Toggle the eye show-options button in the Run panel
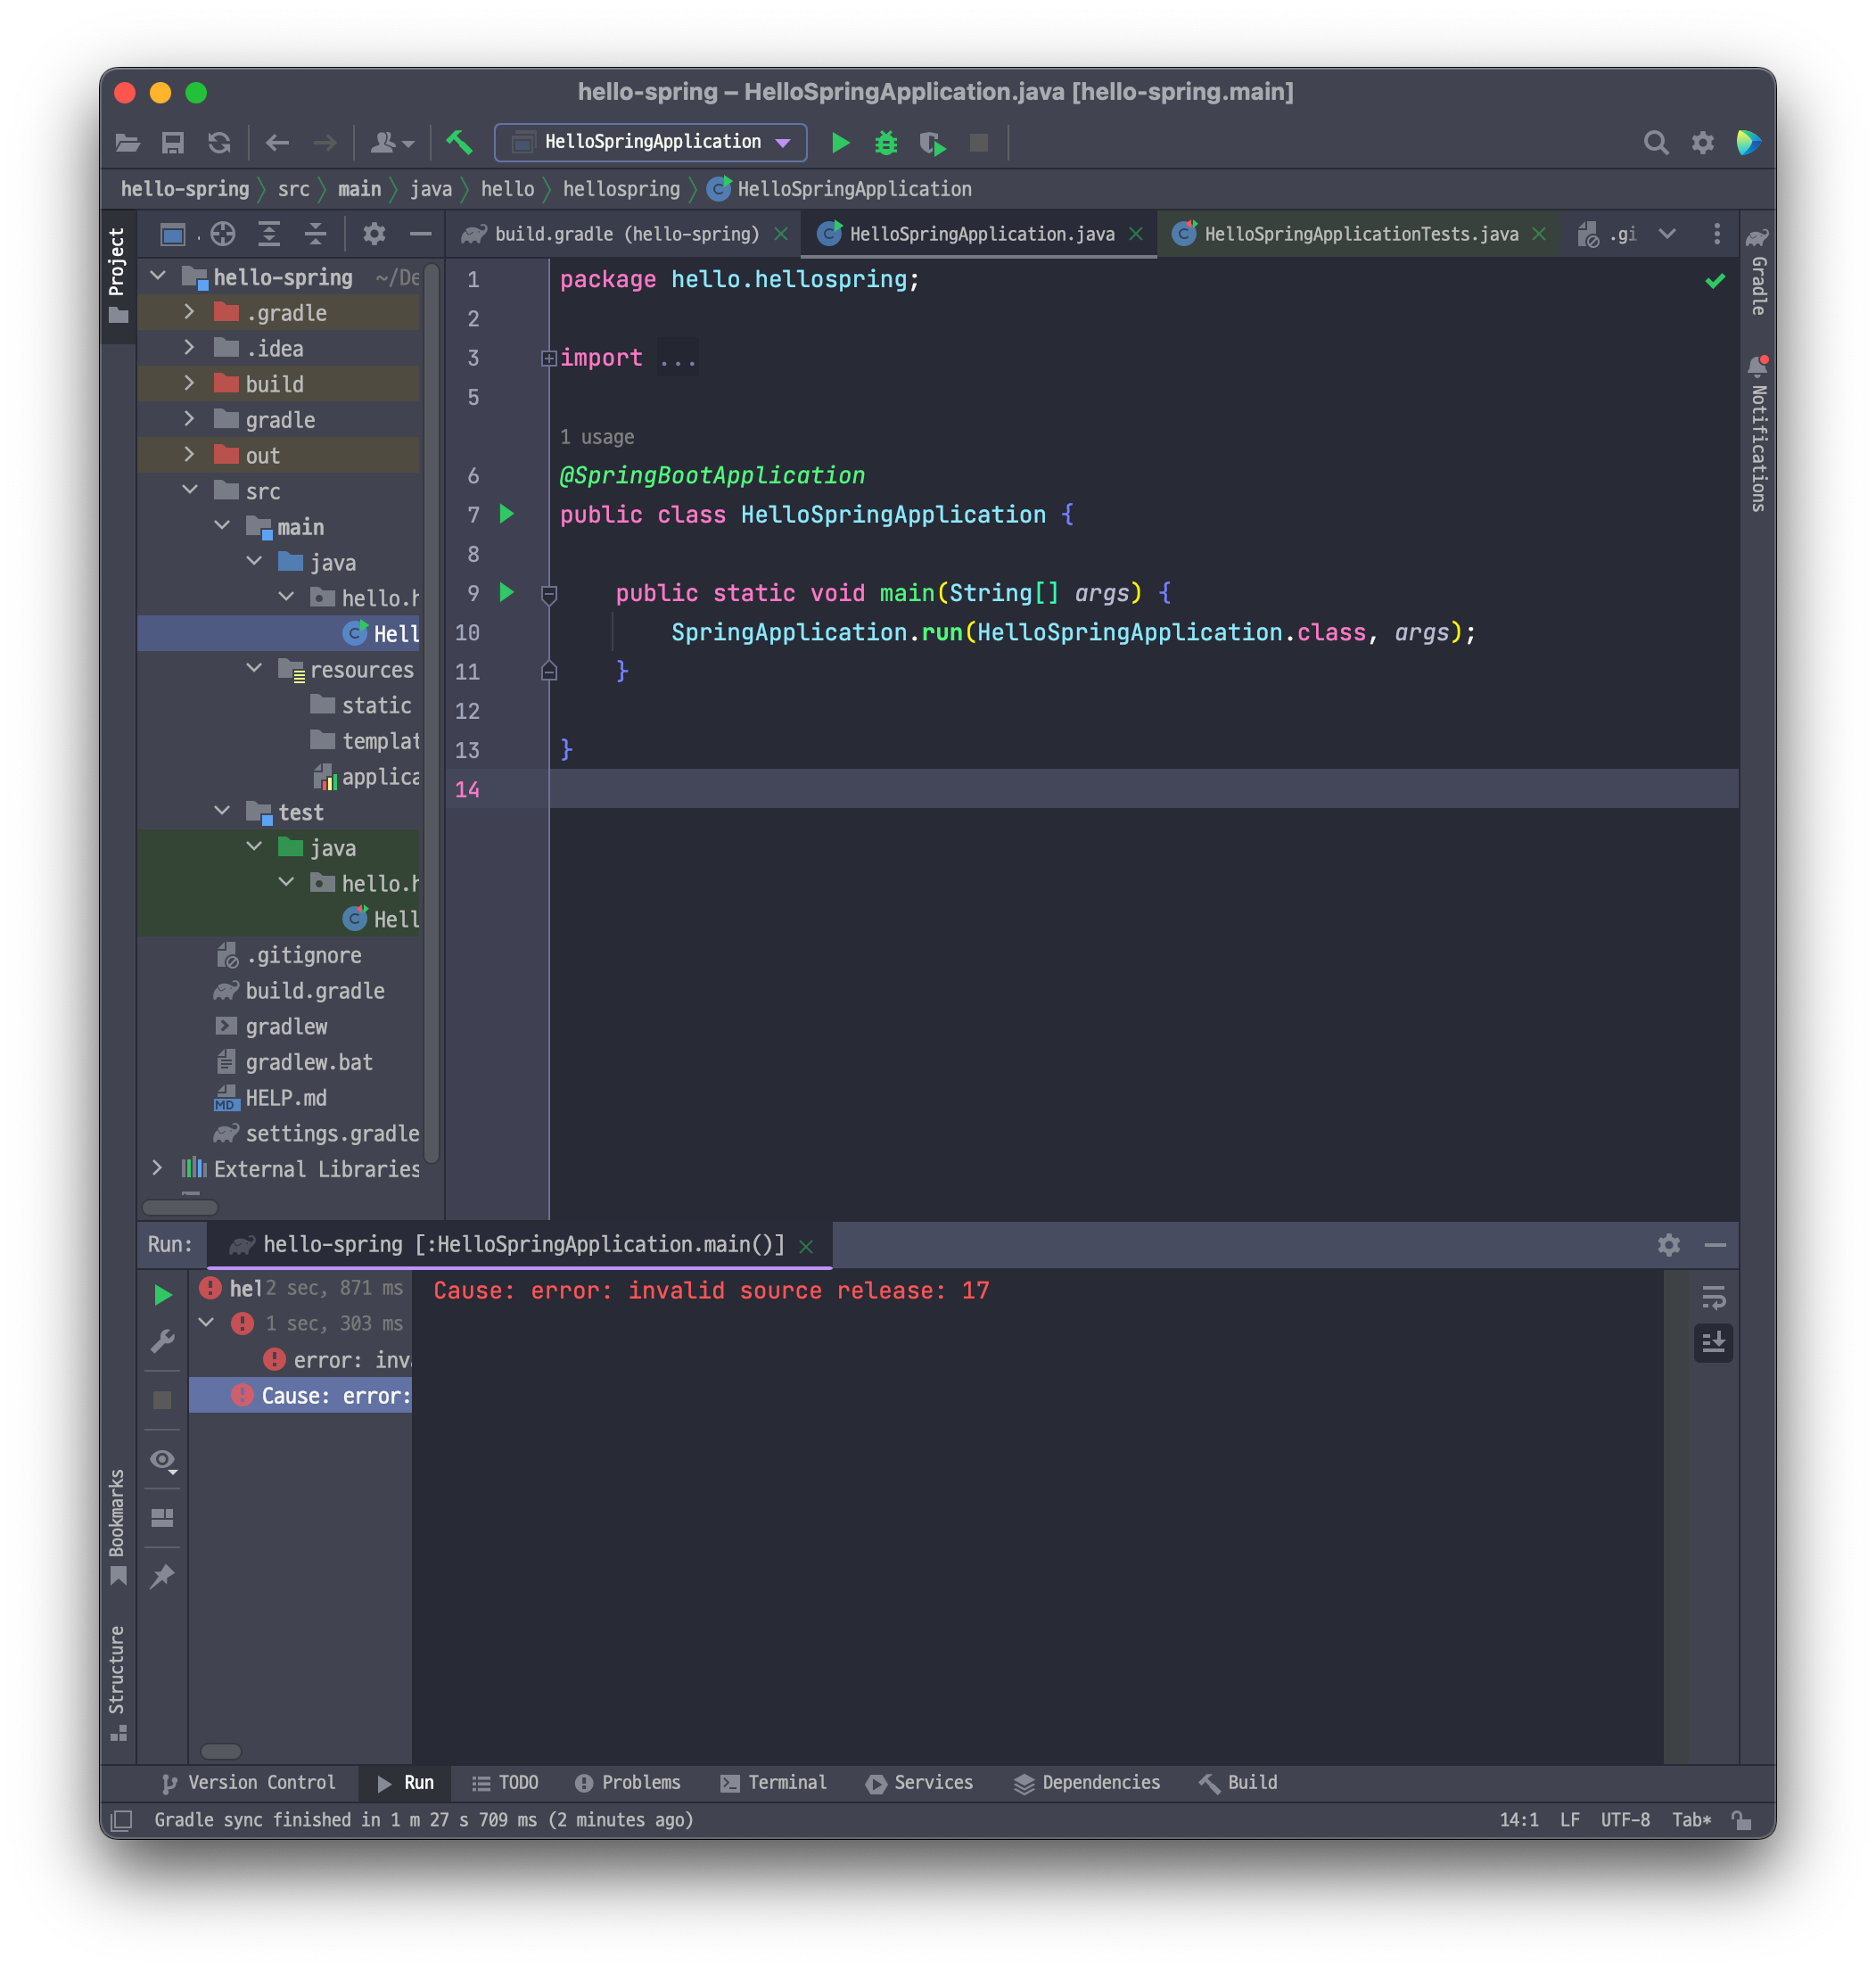The width and height of the screenshot is (1876, 1971). point(163,1461)
